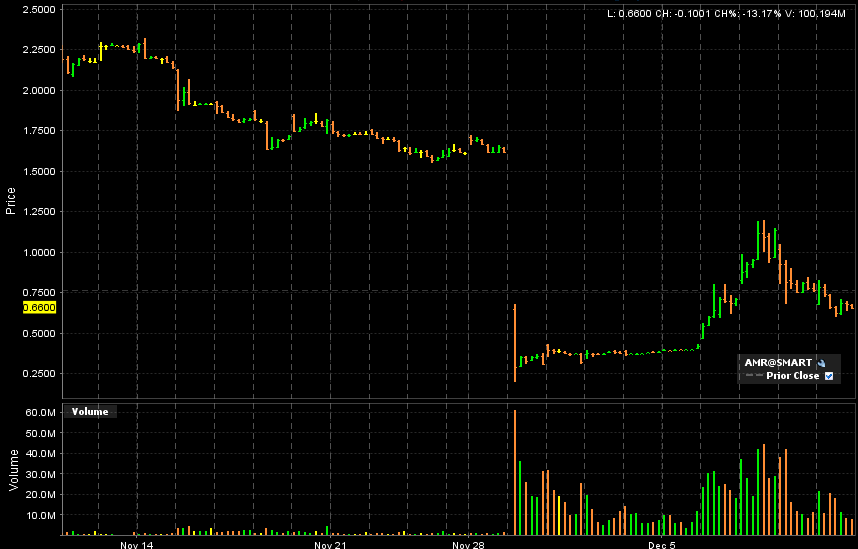Click the Prior Close legend text
Image resolution: width=858 pixels, height=549 pixels.
(792, 376)
